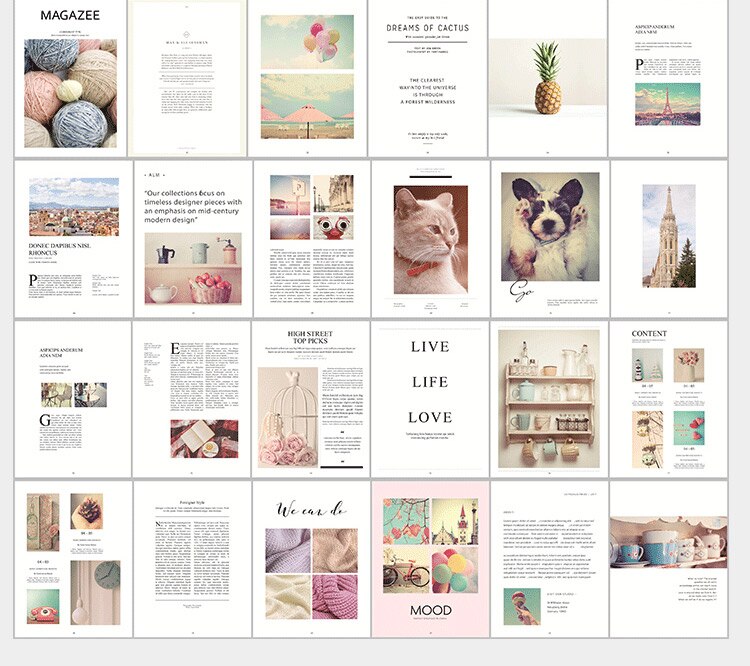Click the ice cream cone photo
750x666 pixels.
tap(522, 606)
